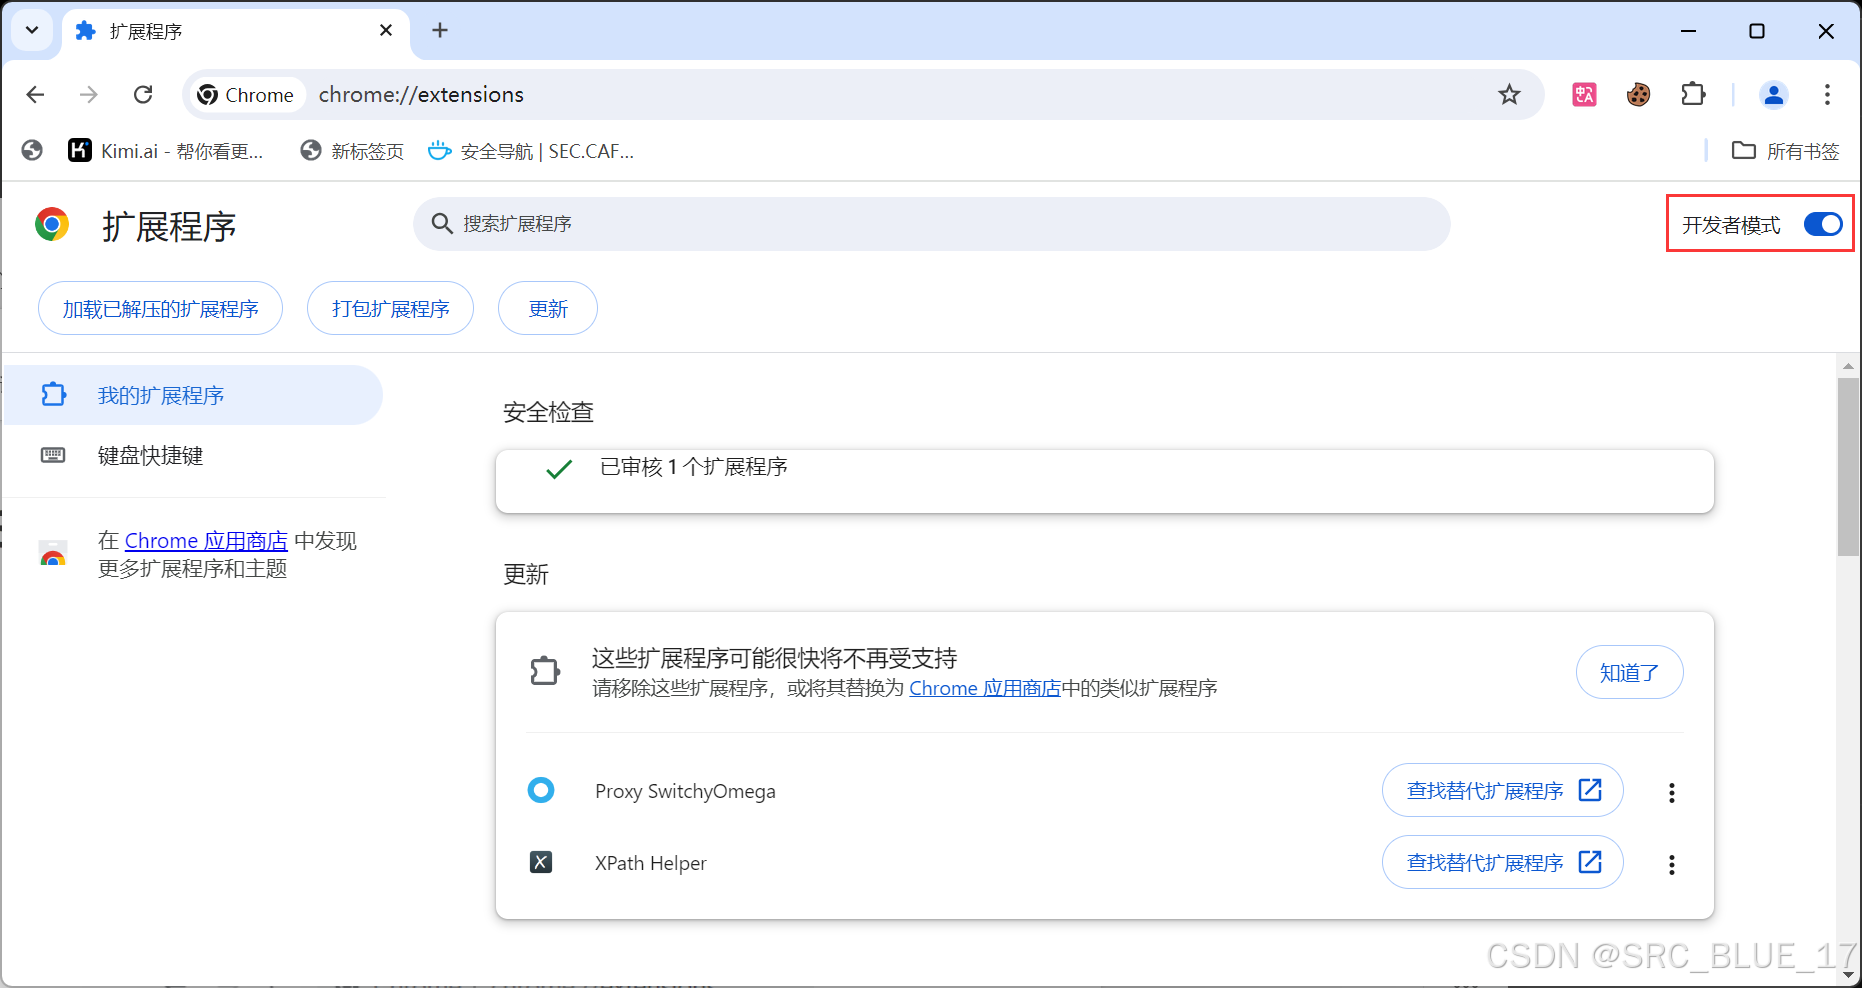The height and width of the screenshot is (988, 1862).
Task: Click the puzzle icon in update notice
Action: click(545, 670)
